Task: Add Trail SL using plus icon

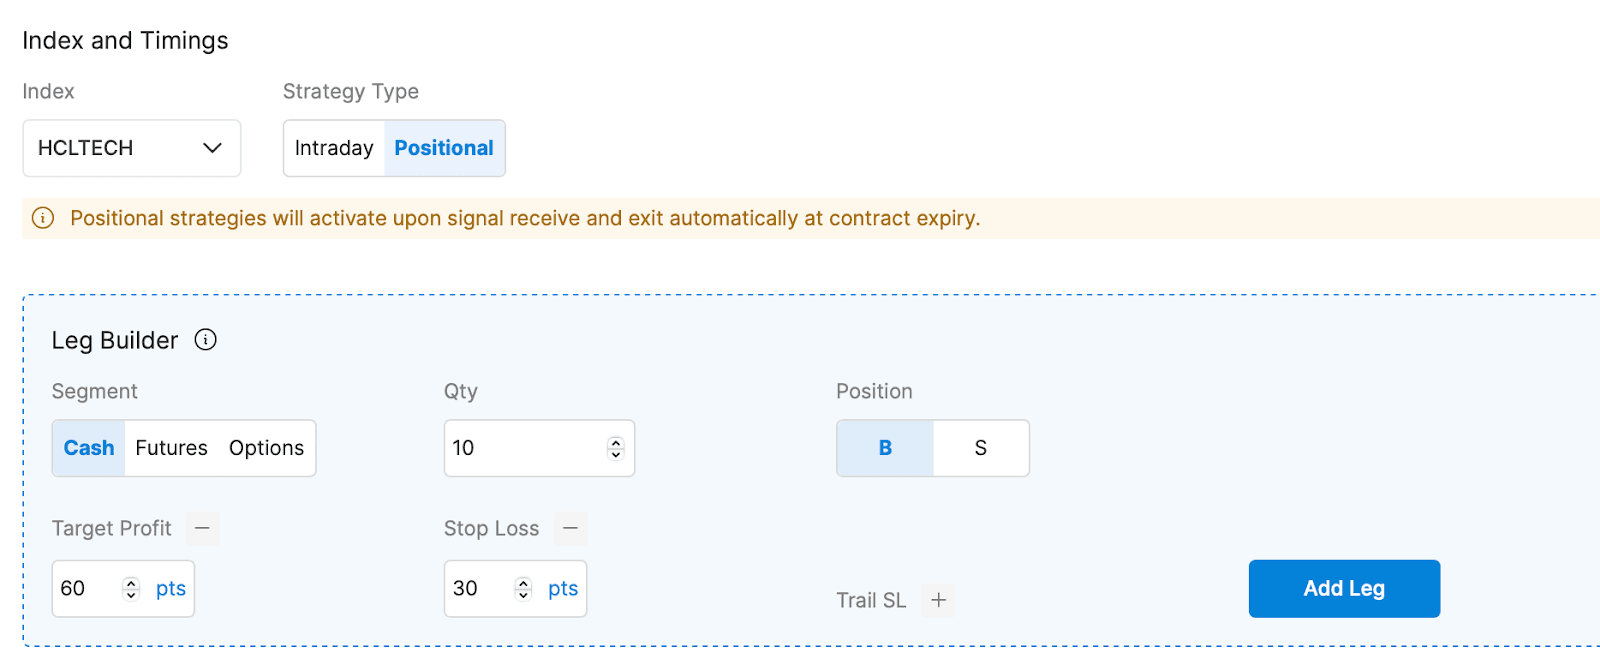Action: click(x=938, y=600)
